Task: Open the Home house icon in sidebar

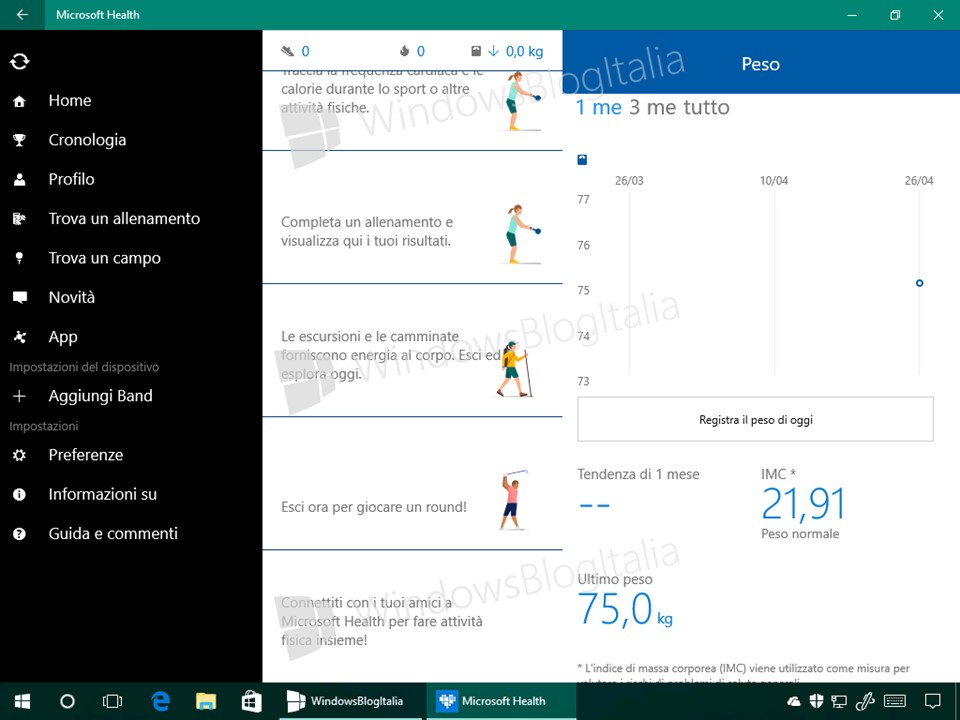Action: pyautogui.click(x=20, y=101)
